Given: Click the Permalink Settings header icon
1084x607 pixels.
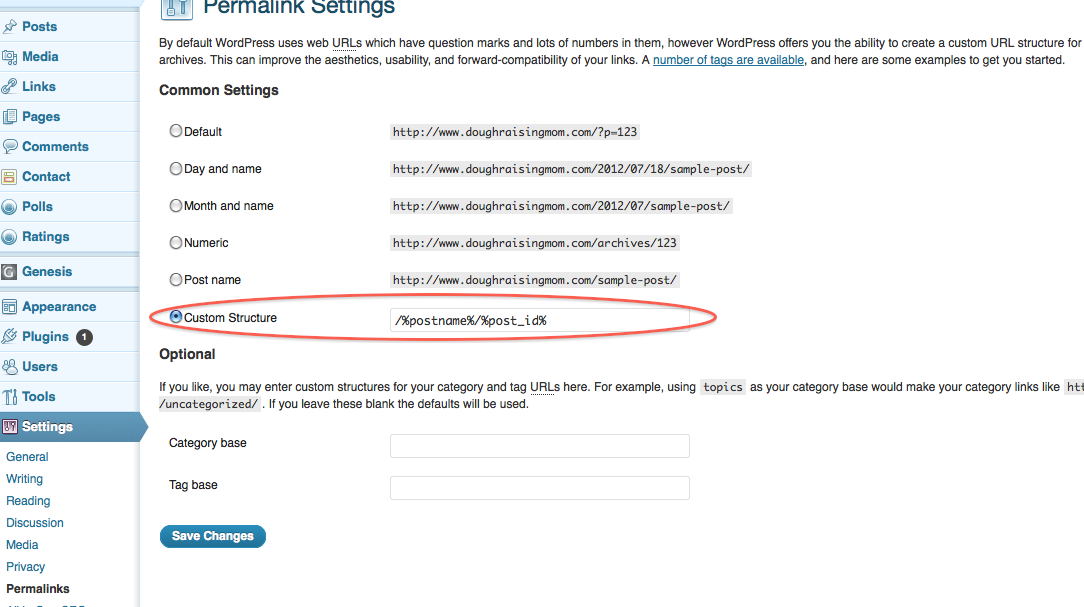Looking at the screenshot, I should point(176,8).
